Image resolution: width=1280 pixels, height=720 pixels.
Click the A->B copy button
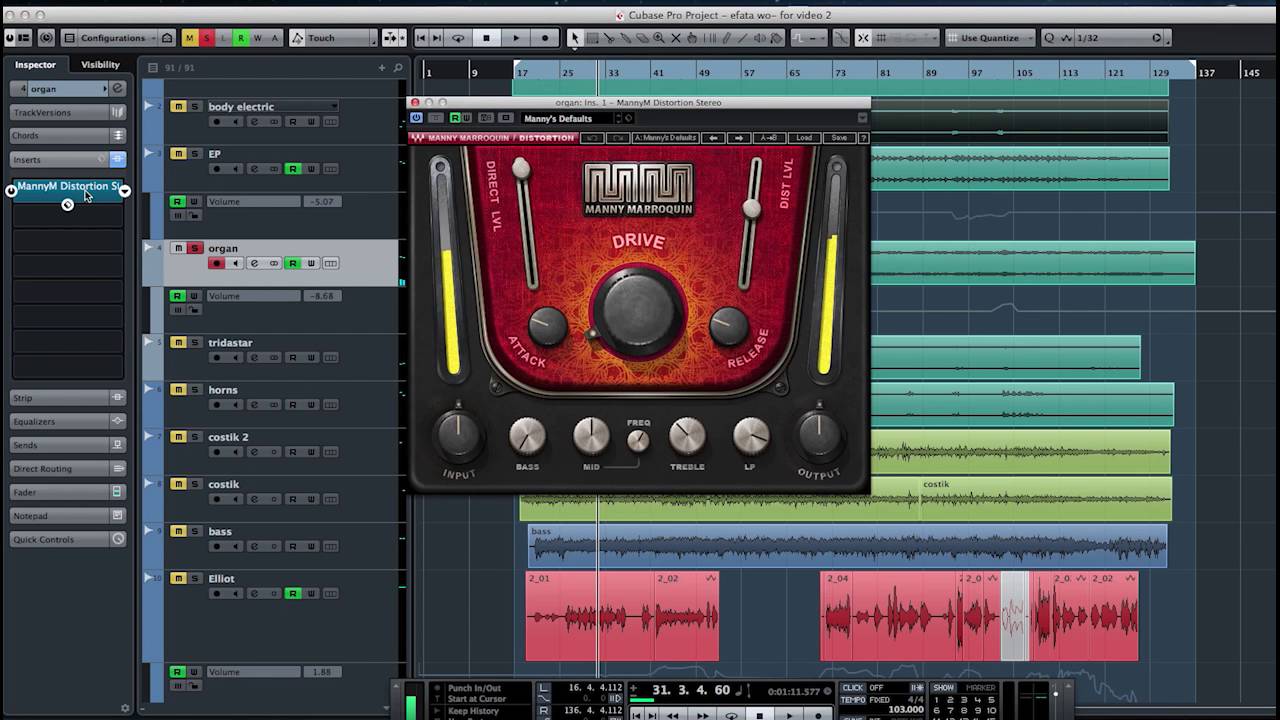[x=769, y=138]
